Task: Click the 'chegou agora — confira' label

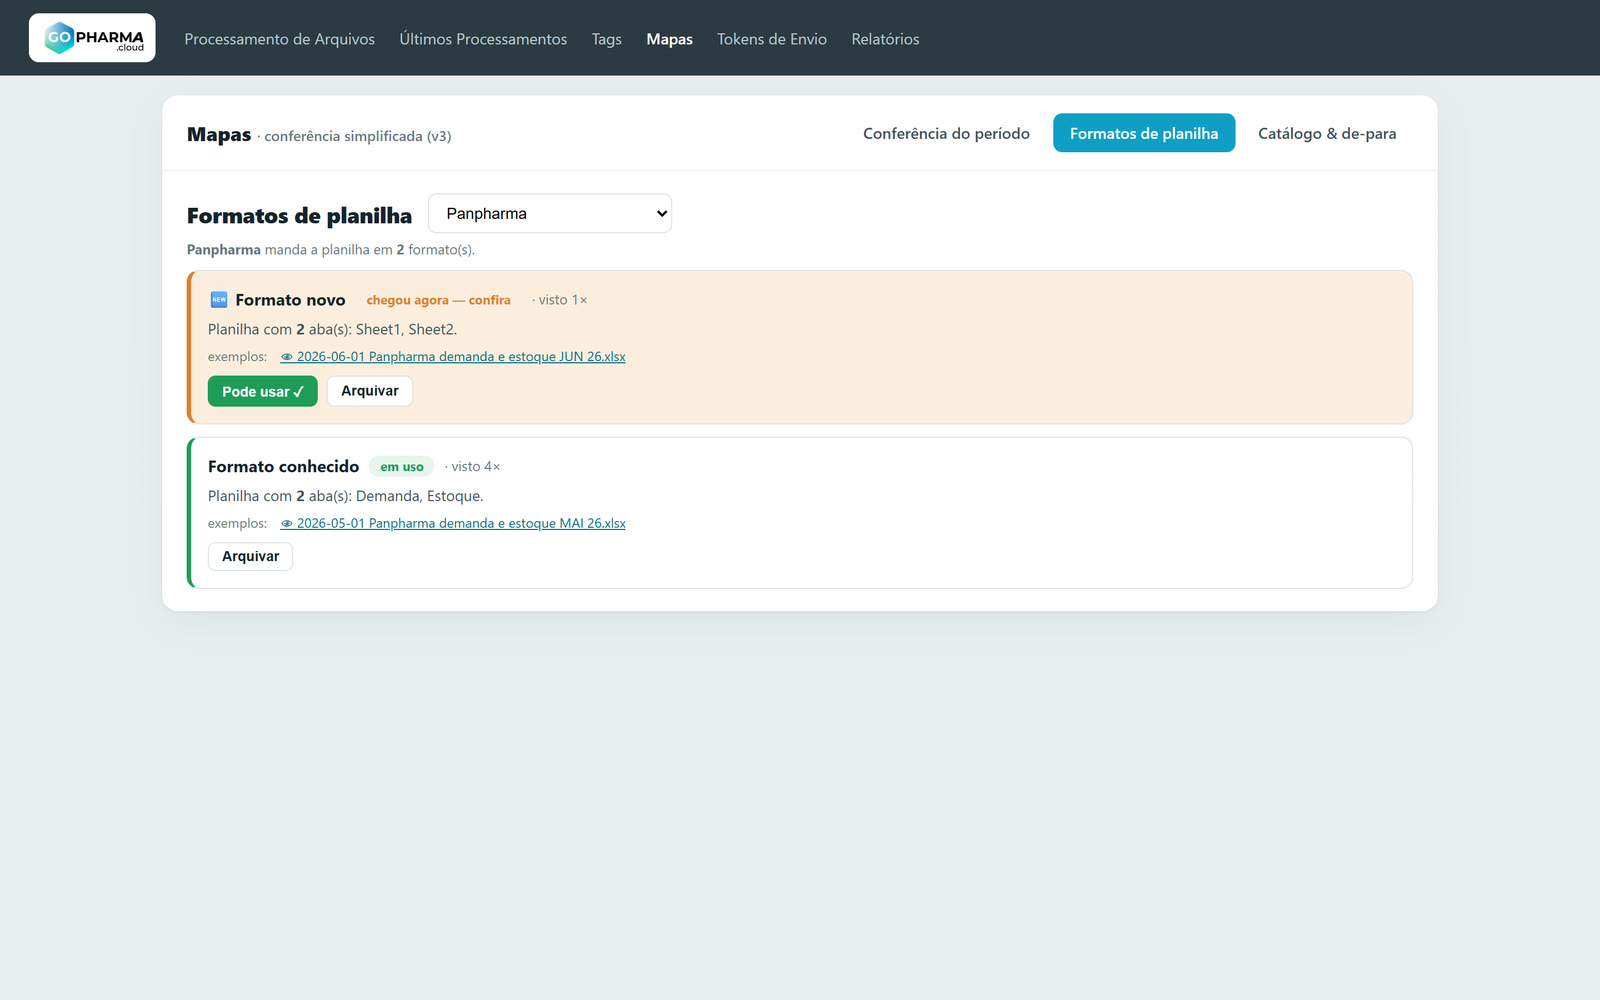Action: click(x=438, y=300)
